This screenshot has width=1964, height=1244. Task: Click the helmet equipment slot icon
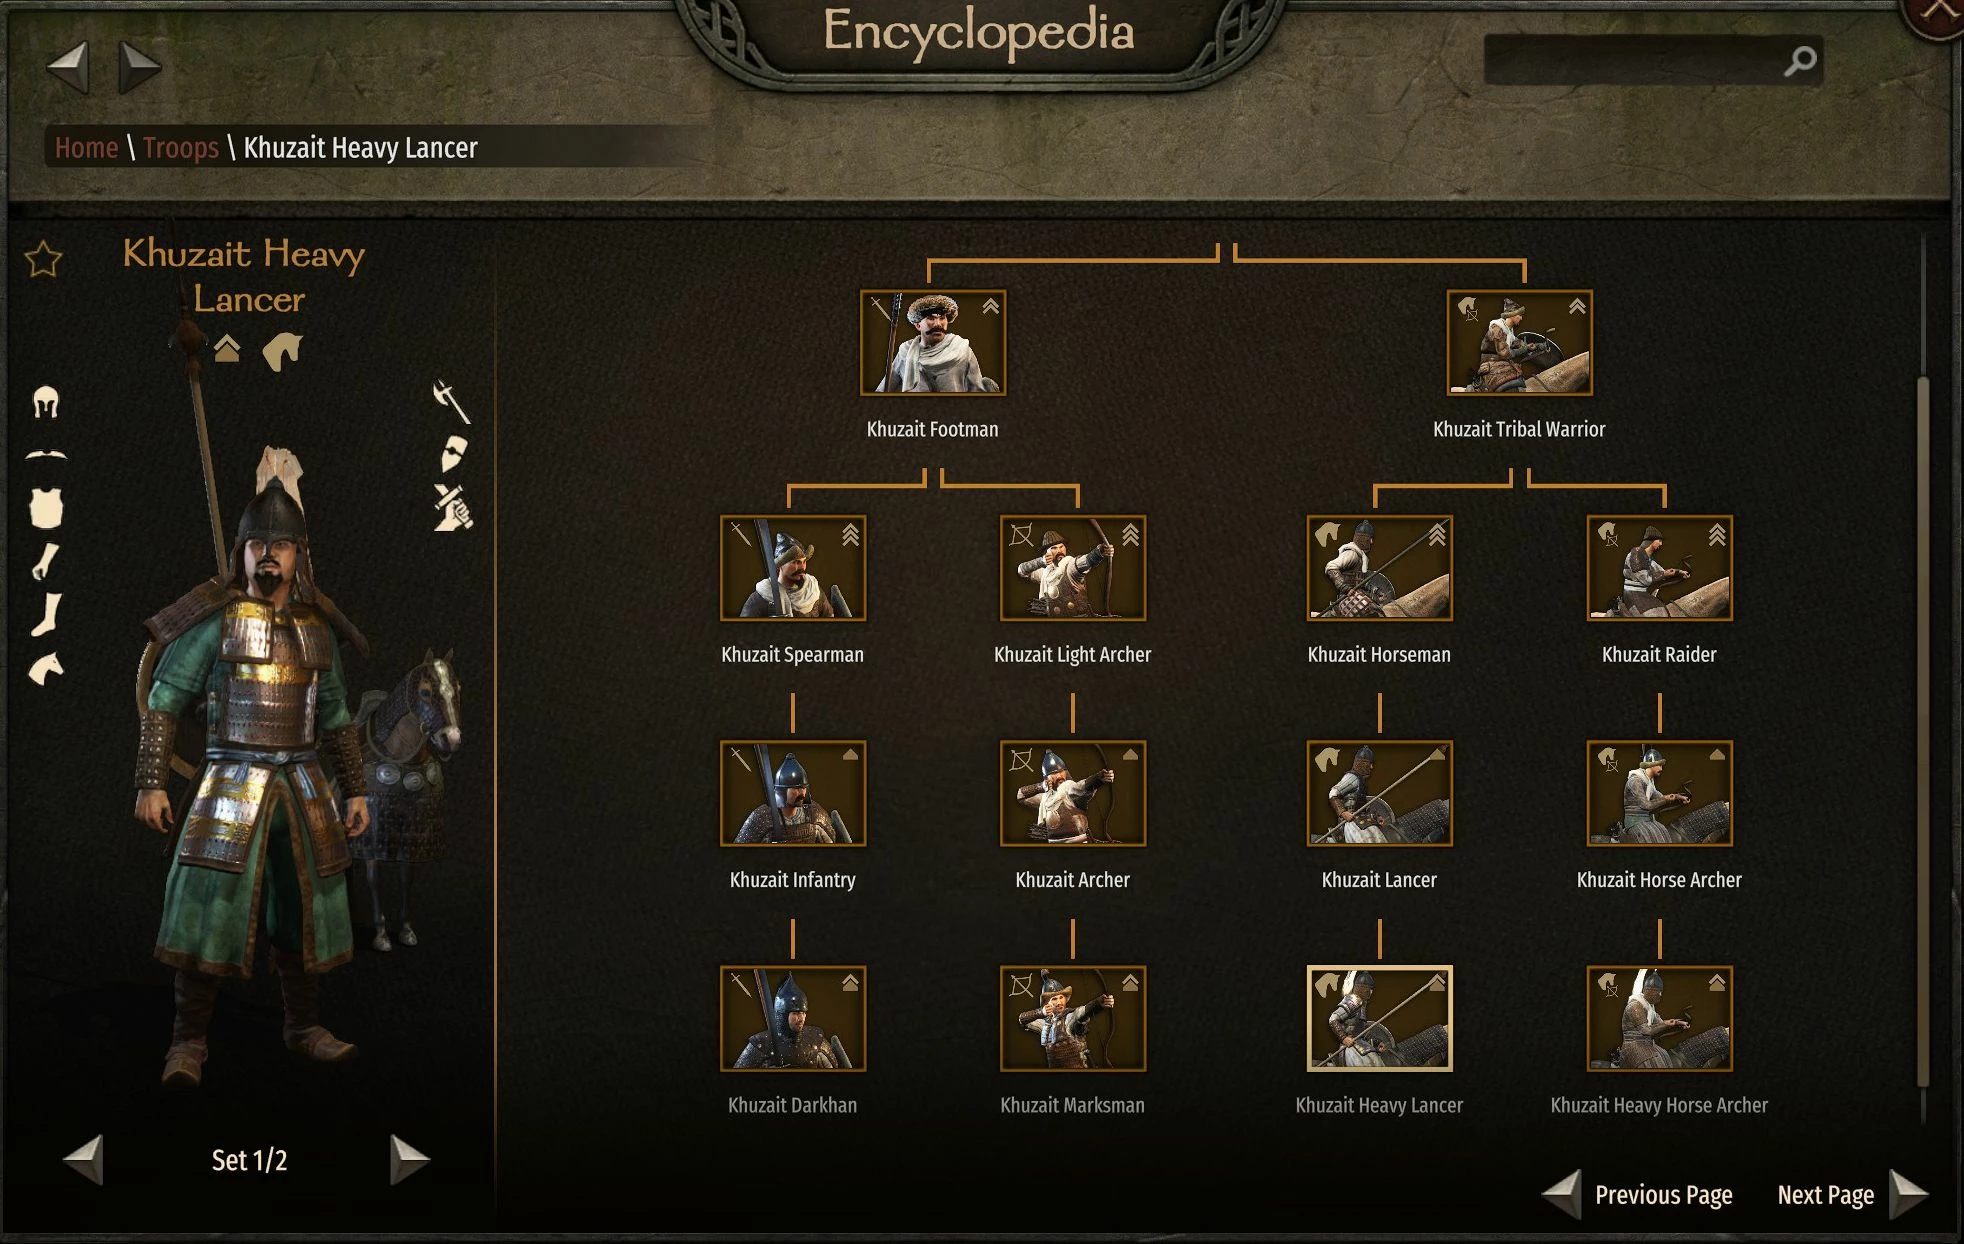(46, 403)
